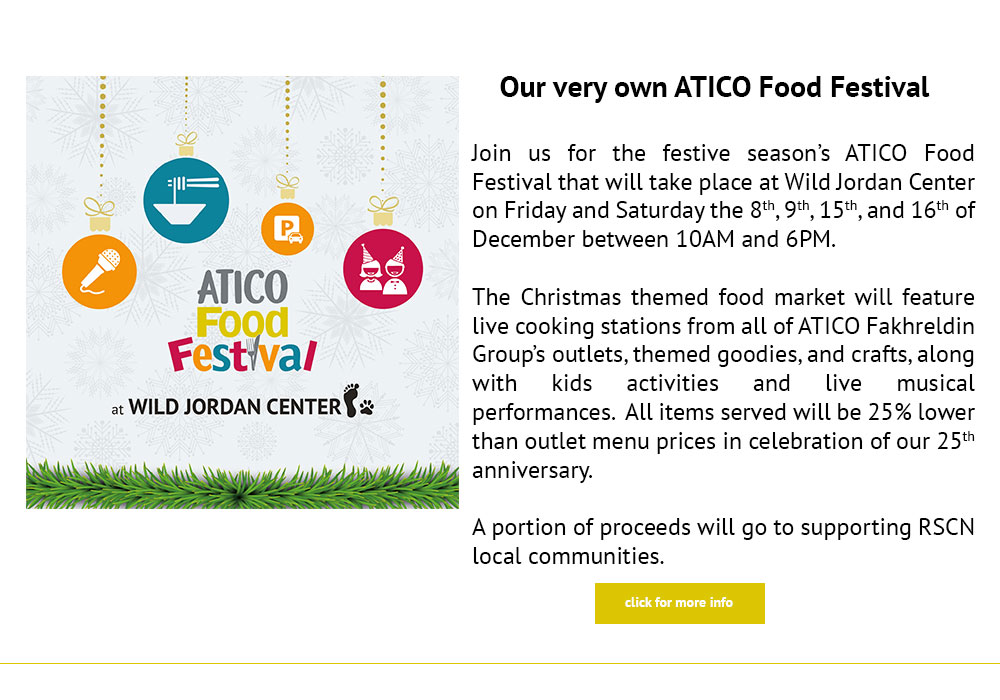Click the footprint and paw print logo
1000x700 pixels.
coord(358,400)
